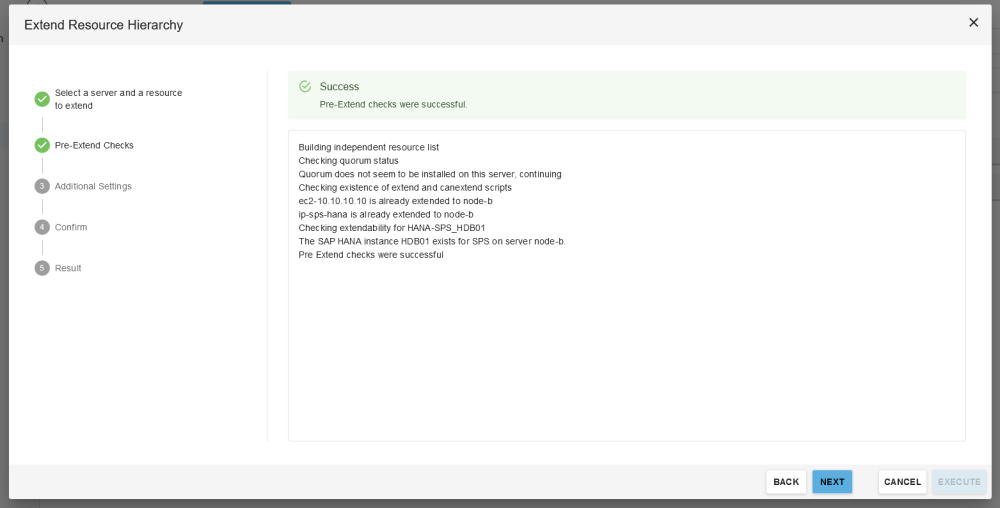The width and height of the screenshot is (1000, 508).
Task: Click the Pre-Extend Checks green checkmark icon
Action: [x=42, y=145]
